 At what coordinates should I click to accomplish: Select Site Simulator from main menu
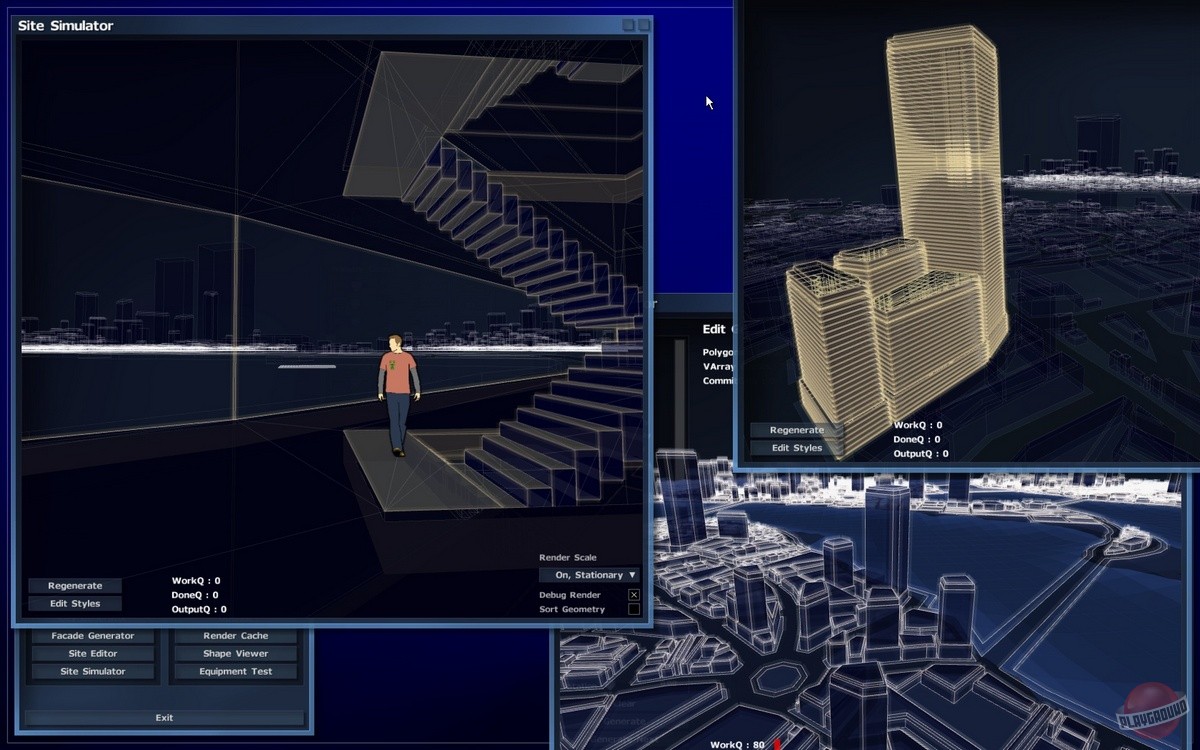coord(92,672)
